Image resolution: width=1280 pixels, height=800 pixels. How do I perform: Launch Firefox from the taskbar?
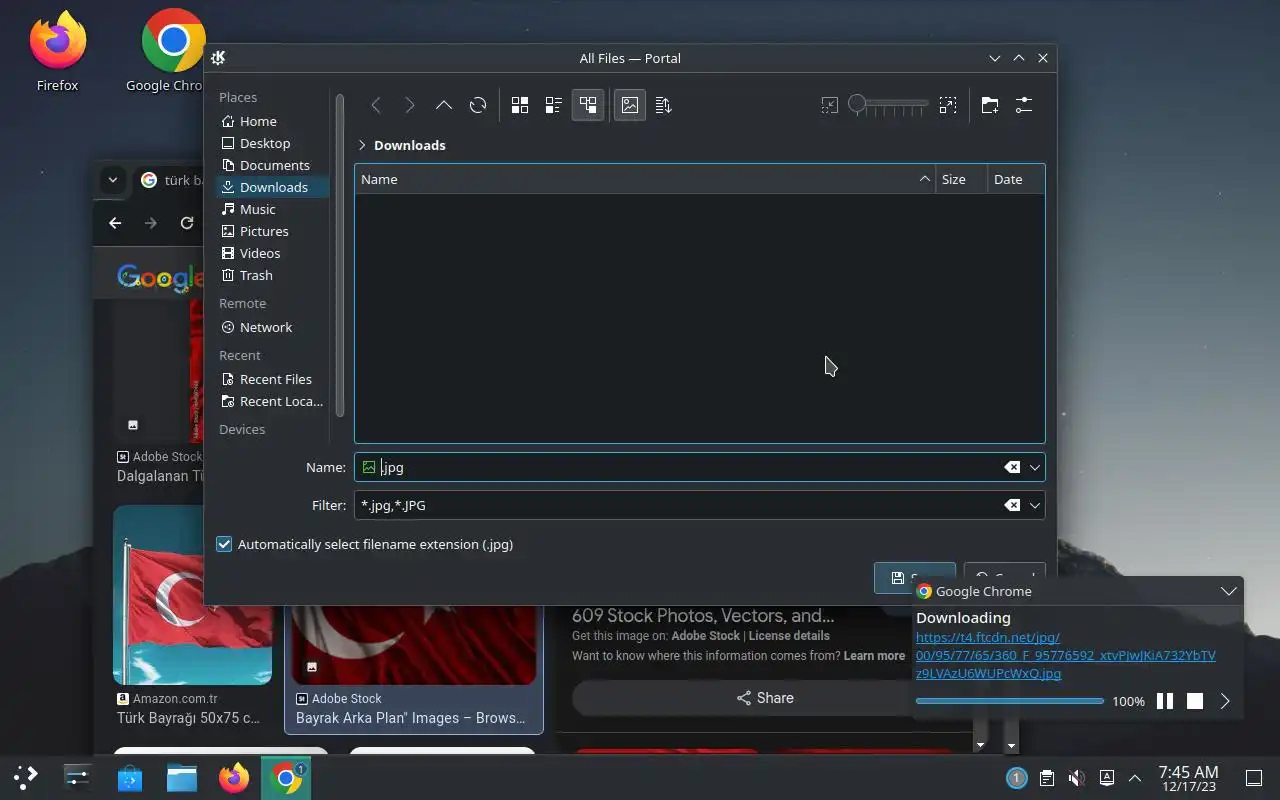click(233, 776)
